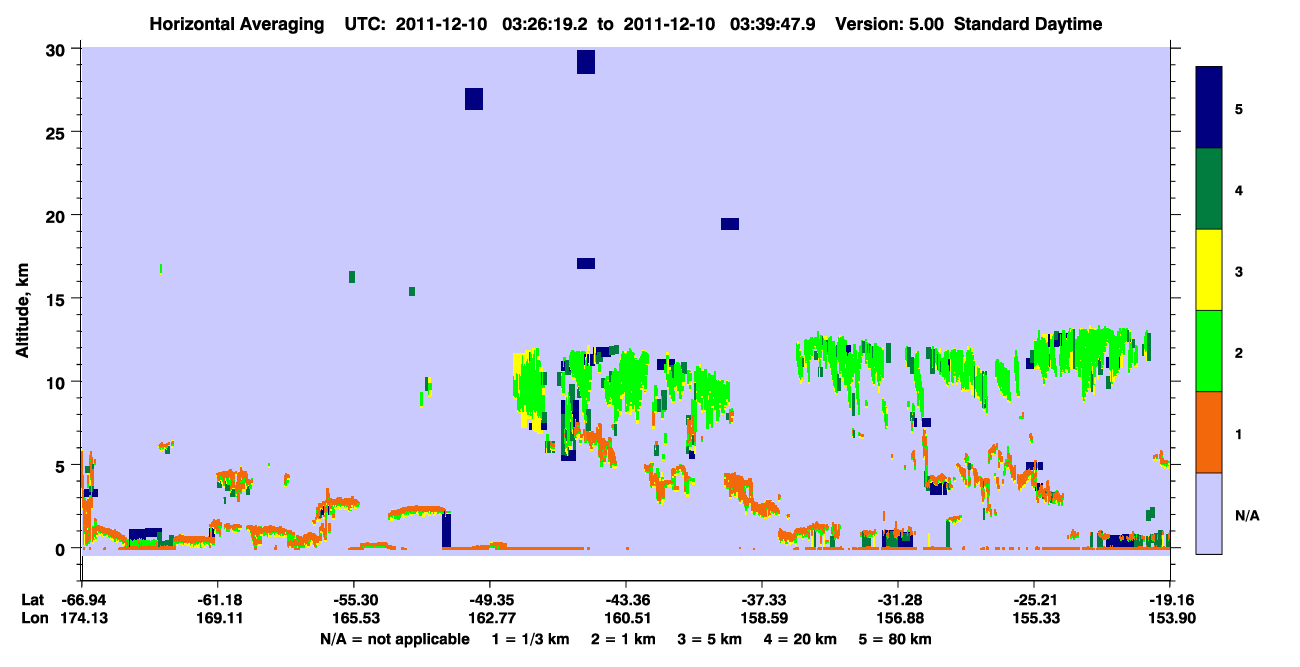1300x667 pixels.
Task: Click the dark blue block near 19.5 km altitude
Action: pyautogui.click(x=730, y=224)
